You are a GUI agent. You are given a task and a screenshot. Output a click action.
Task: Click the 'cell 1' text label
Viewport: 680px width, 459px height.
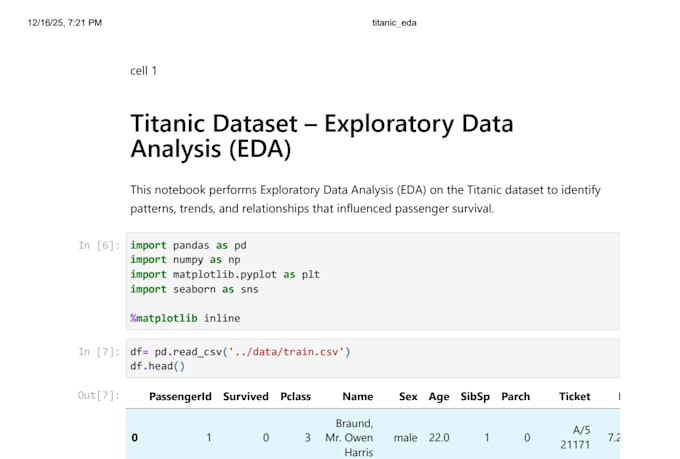[143, 71]
